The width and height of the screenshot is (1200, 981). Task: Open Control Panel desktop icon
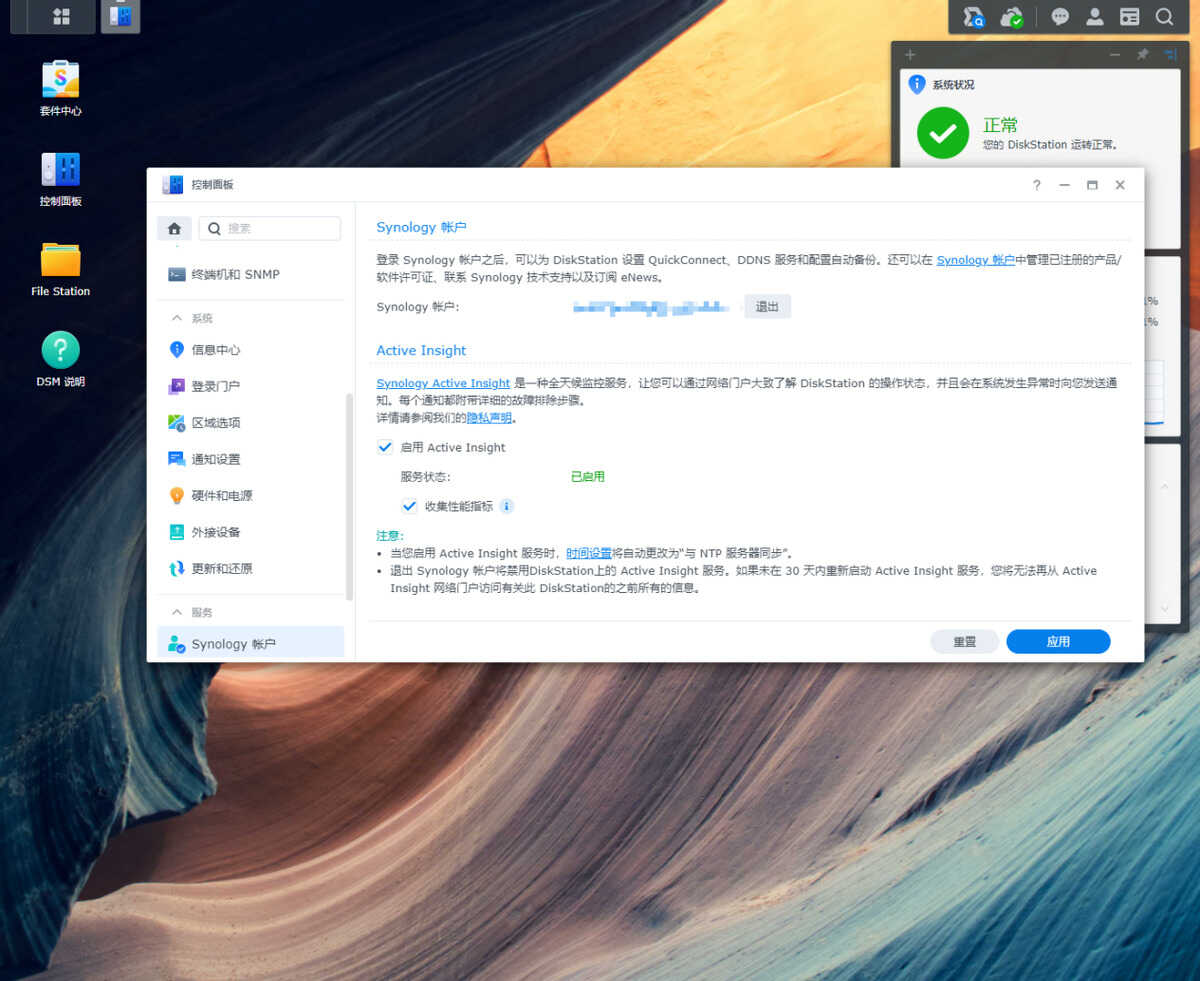coord(60,169)
